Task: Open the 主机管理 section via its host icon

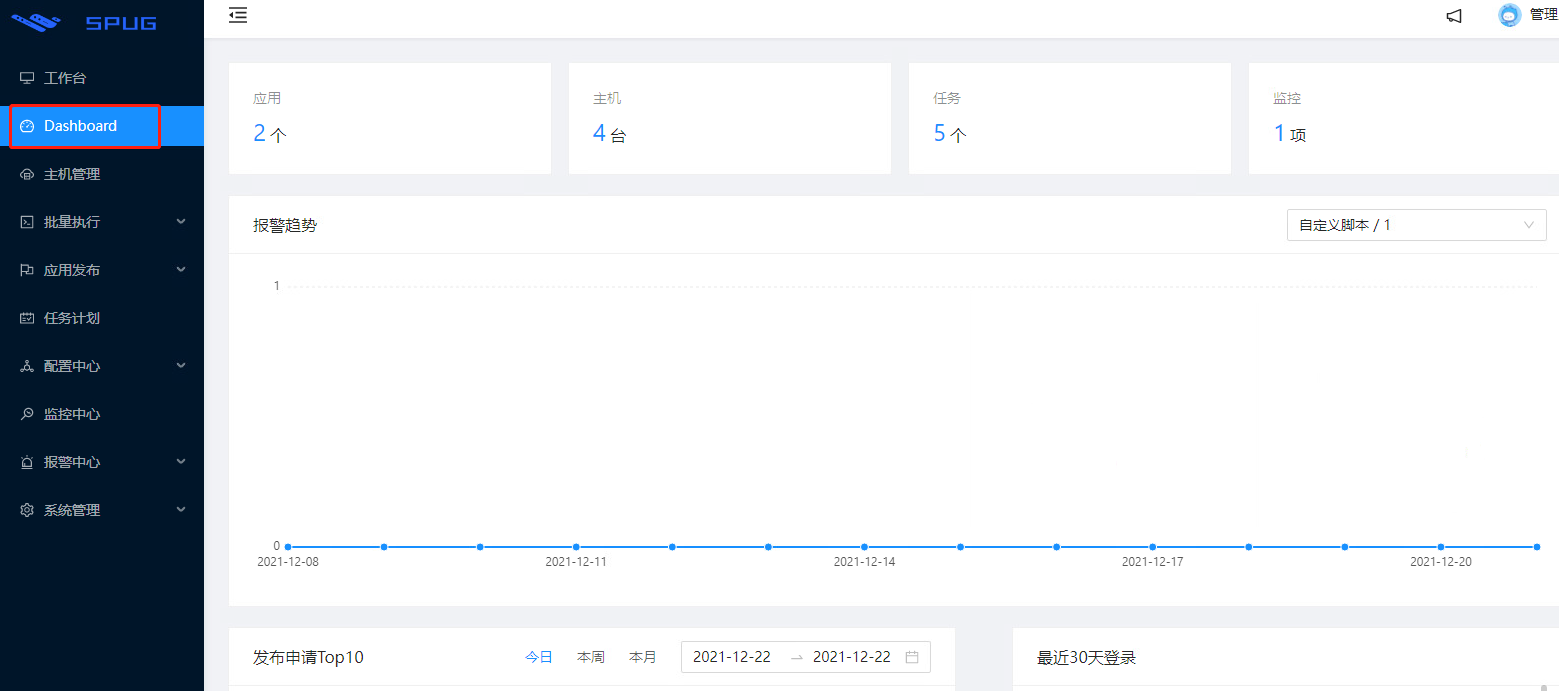Action: click(x=26, y=173)
